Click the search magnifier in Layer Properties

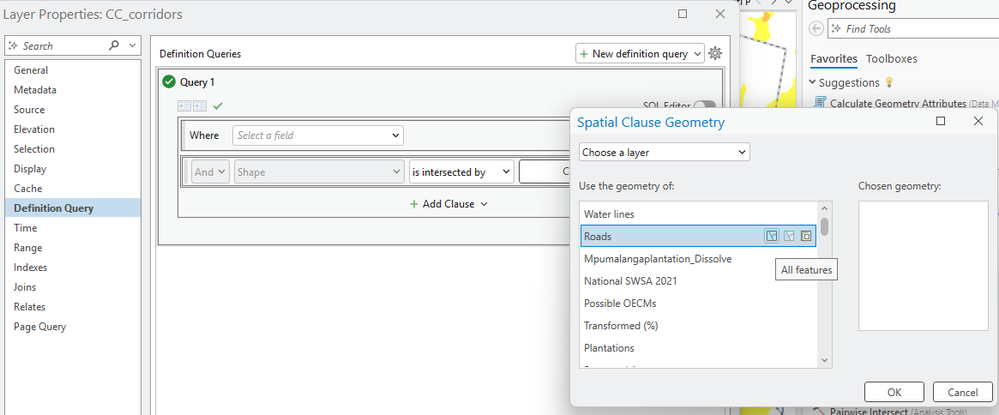pos(114,45)
